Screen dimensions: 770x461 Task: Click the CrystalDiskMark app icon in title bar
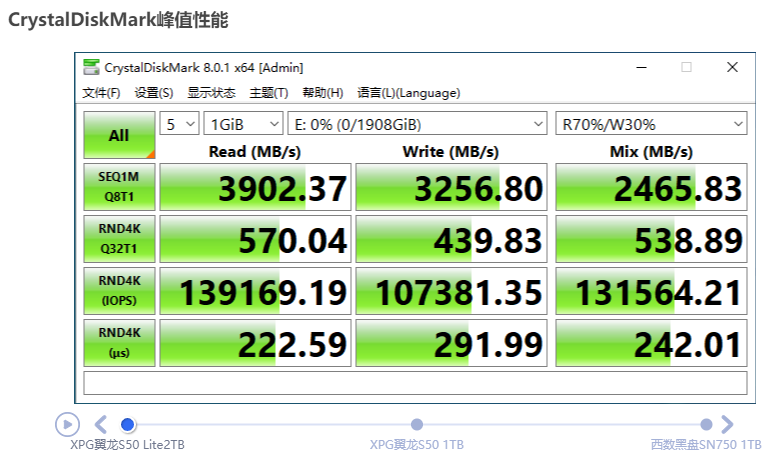click(x=91, y=67)
